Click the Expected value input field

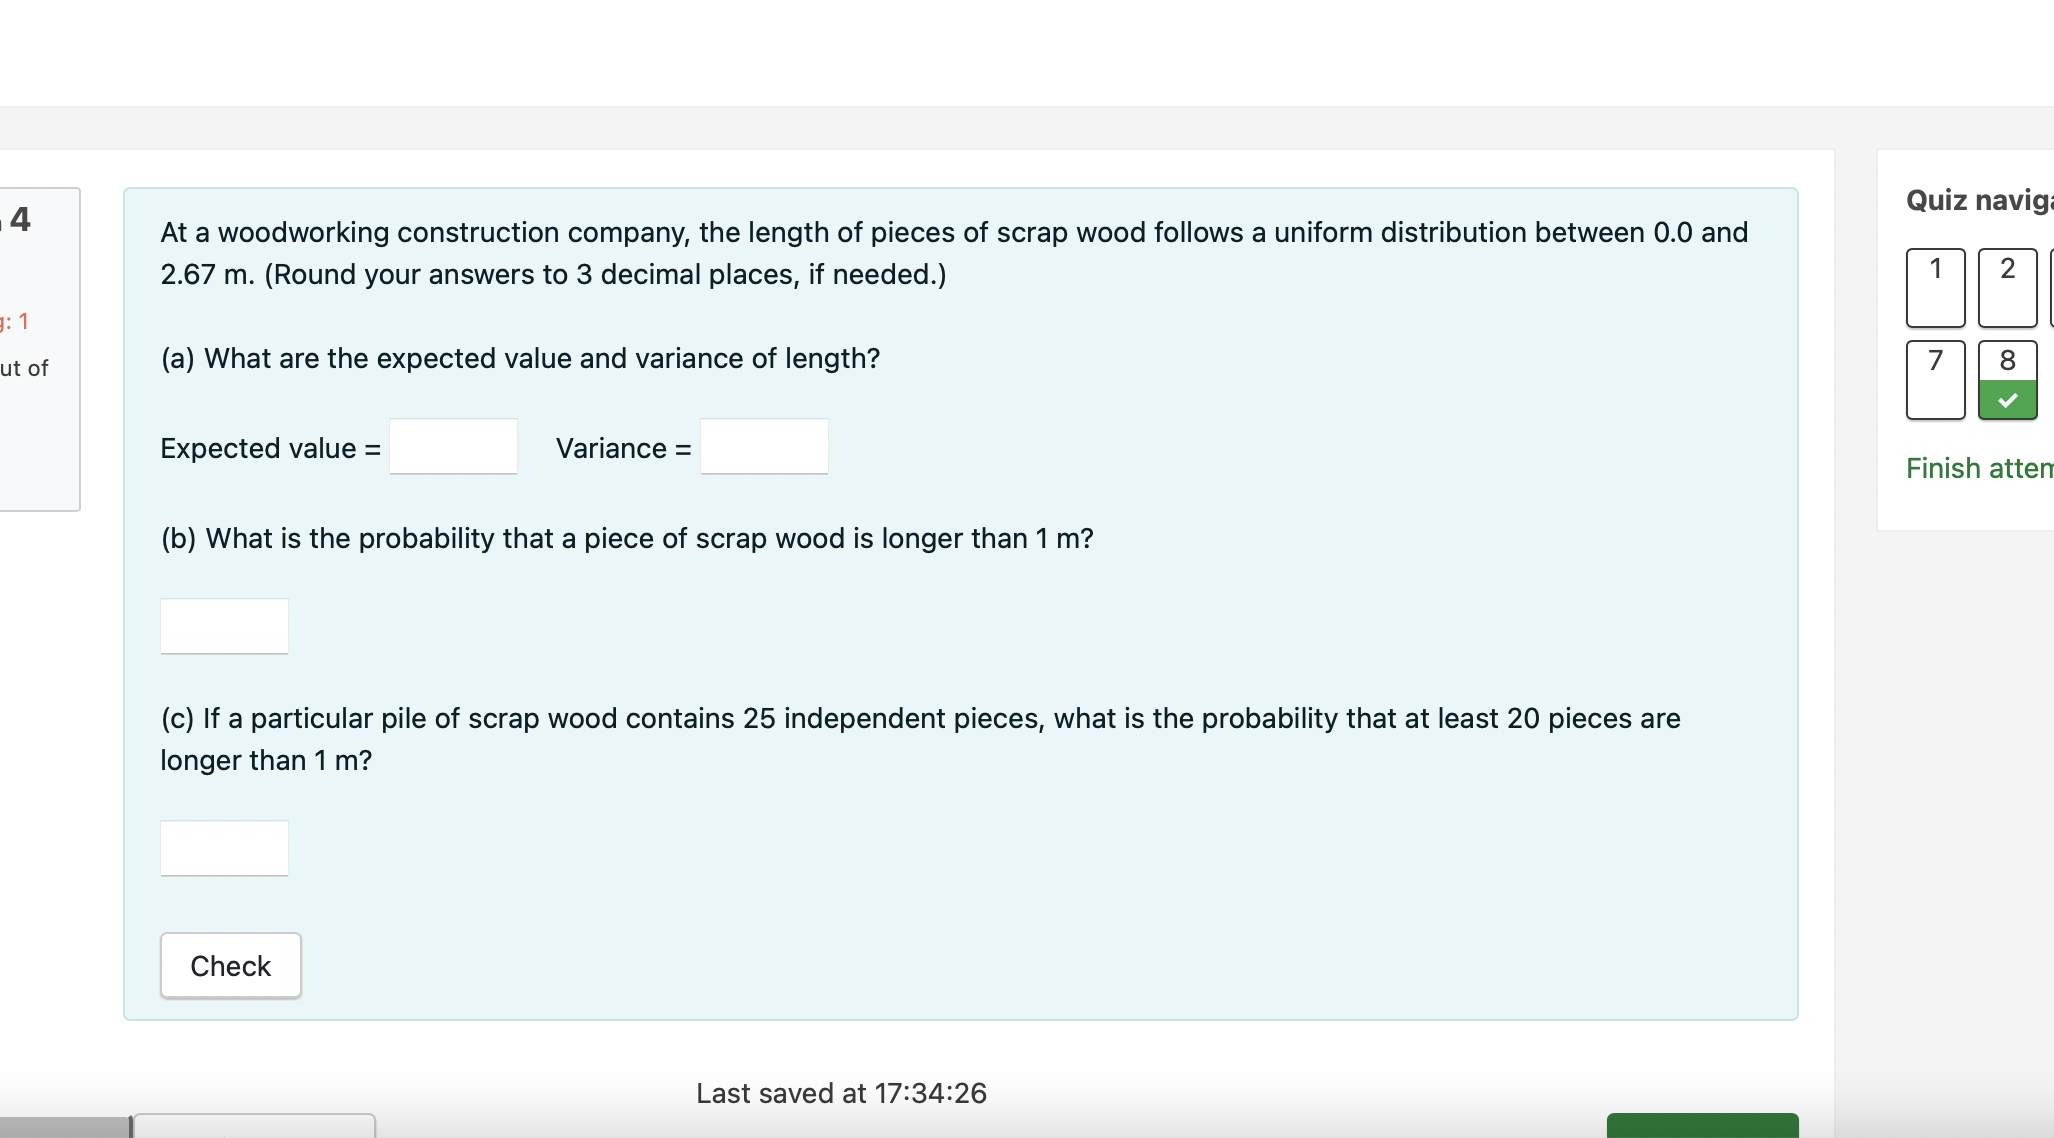(x=453, y=447)
